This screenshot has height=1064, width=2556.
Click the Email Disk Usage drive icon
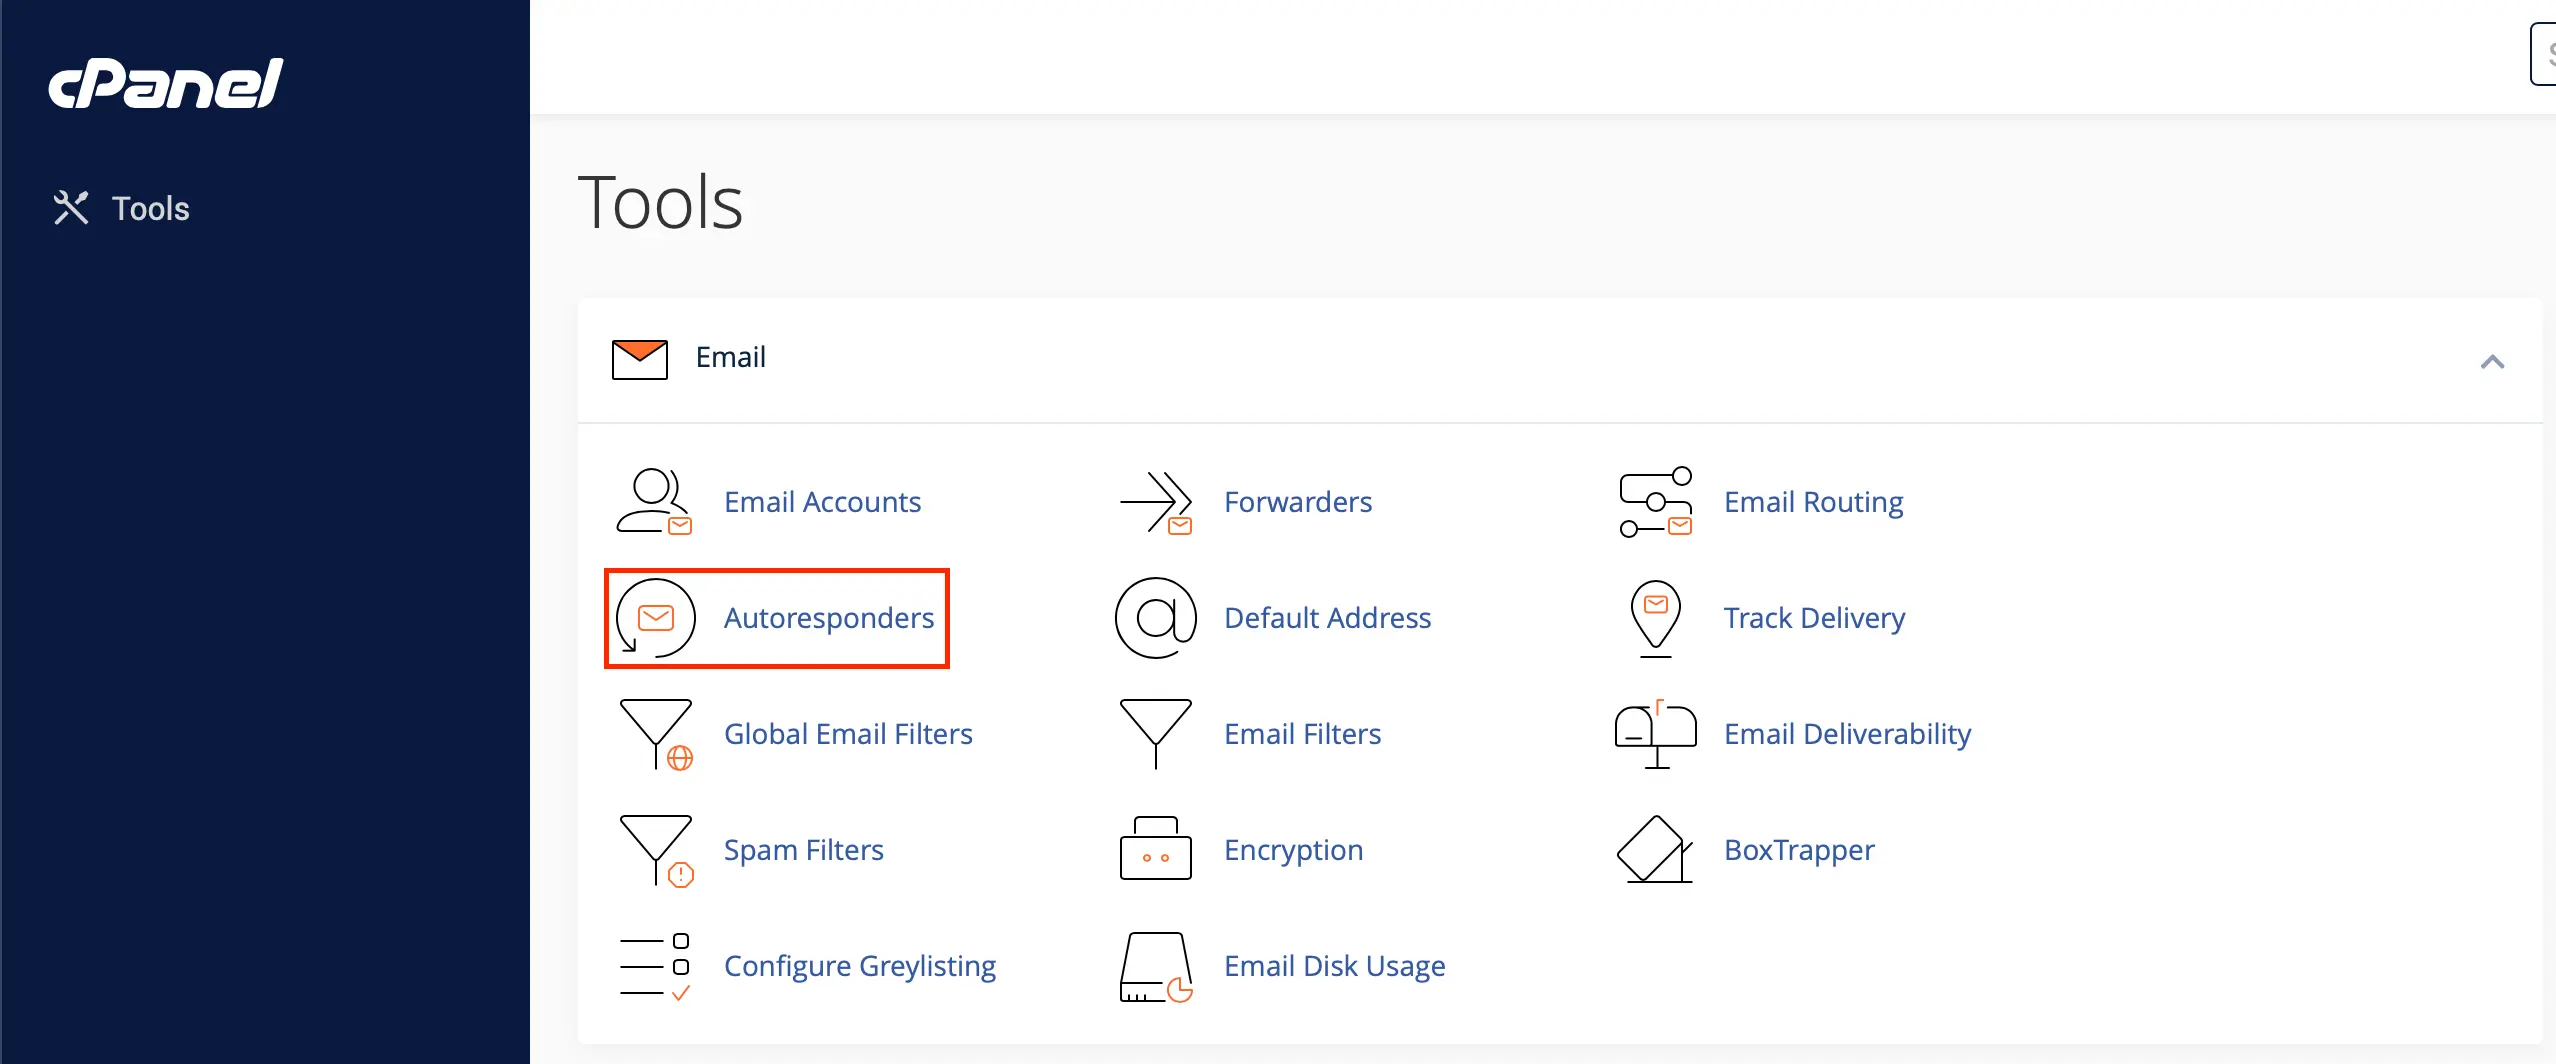pyautogui.click(x=1156, y=966)
